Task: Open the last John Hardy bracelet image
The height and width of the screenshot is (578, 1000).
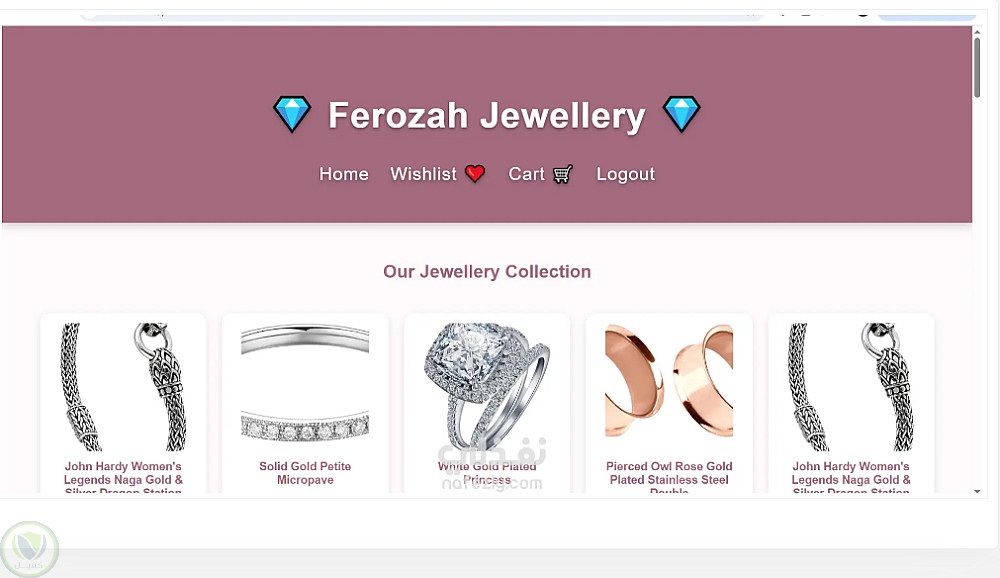Action: click(851, 387)
